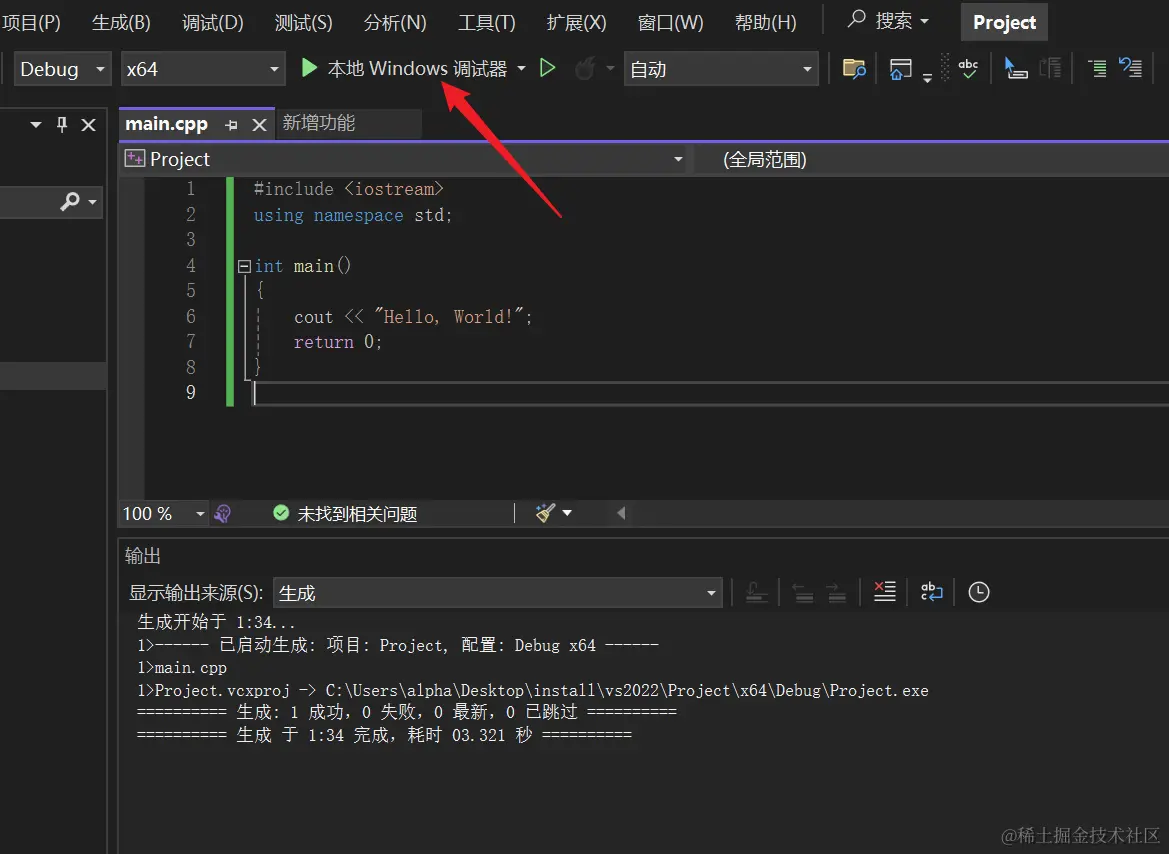This screenshot has height=854, width=1169.
Task: Open the Hot Reload options dropdown arrow
Action: click(610, 69)
